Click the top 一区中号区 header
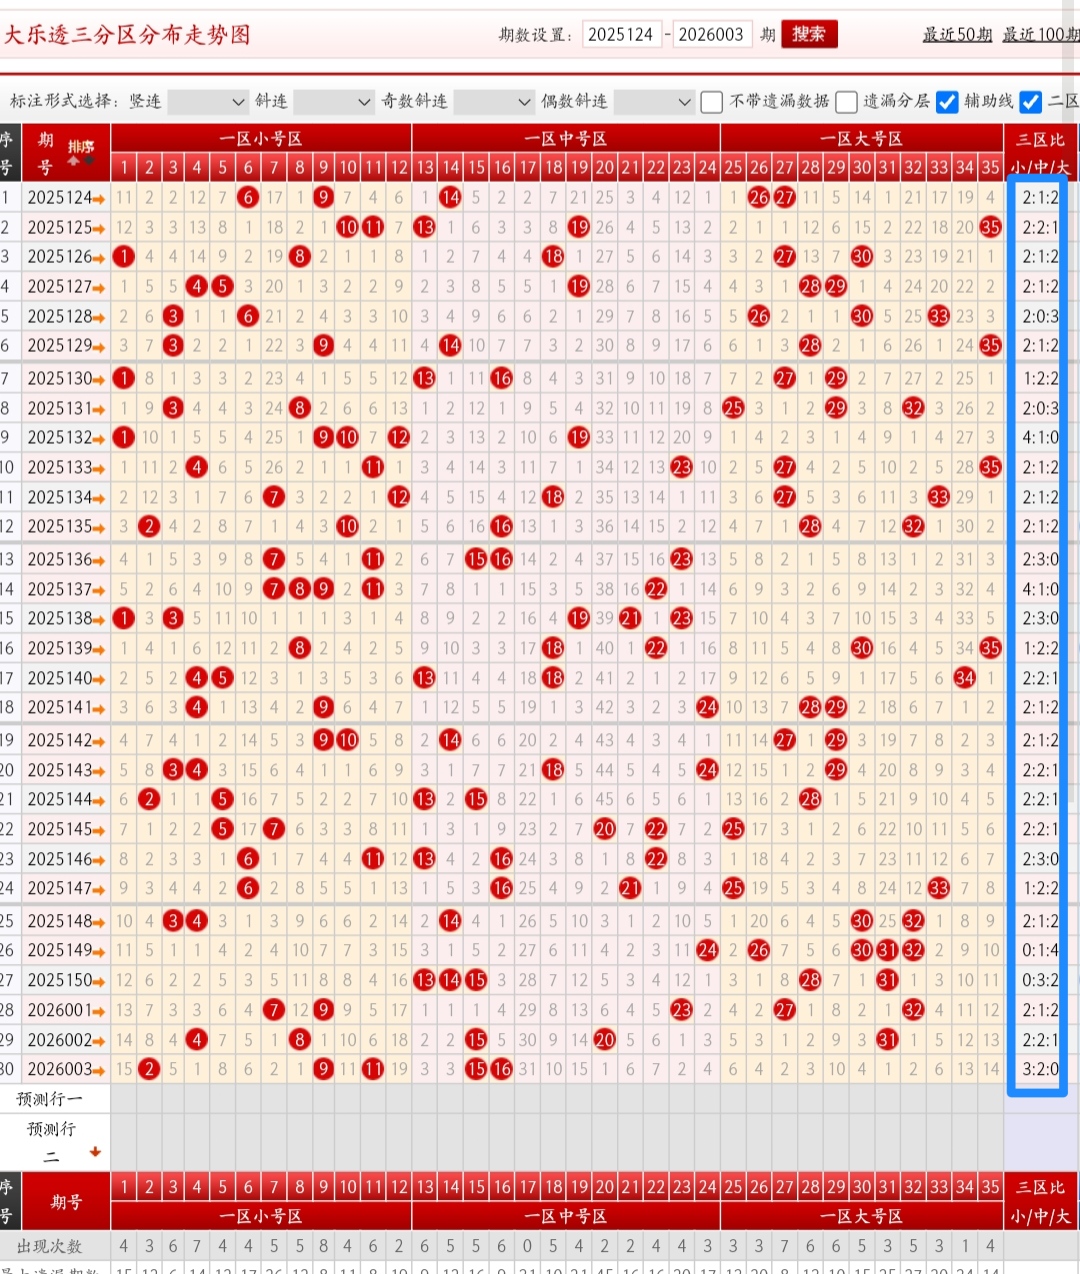 [x=566, y=139]
